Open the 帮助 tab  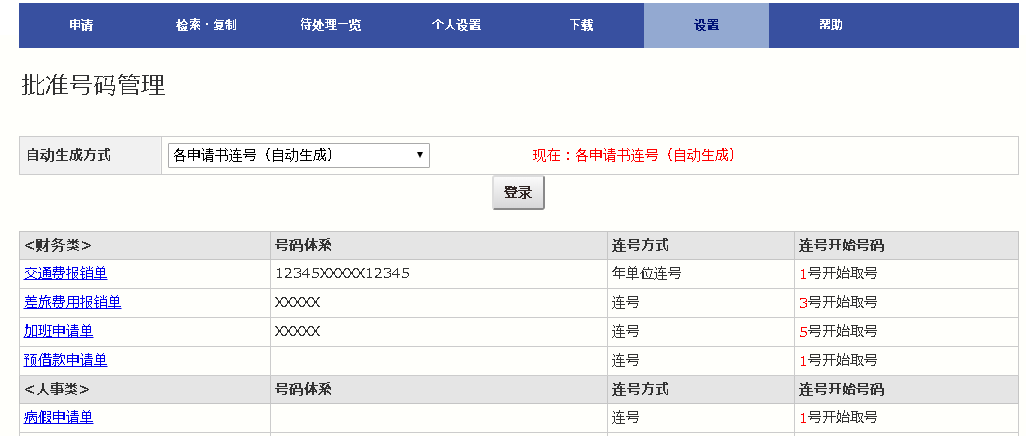(831, 25)
